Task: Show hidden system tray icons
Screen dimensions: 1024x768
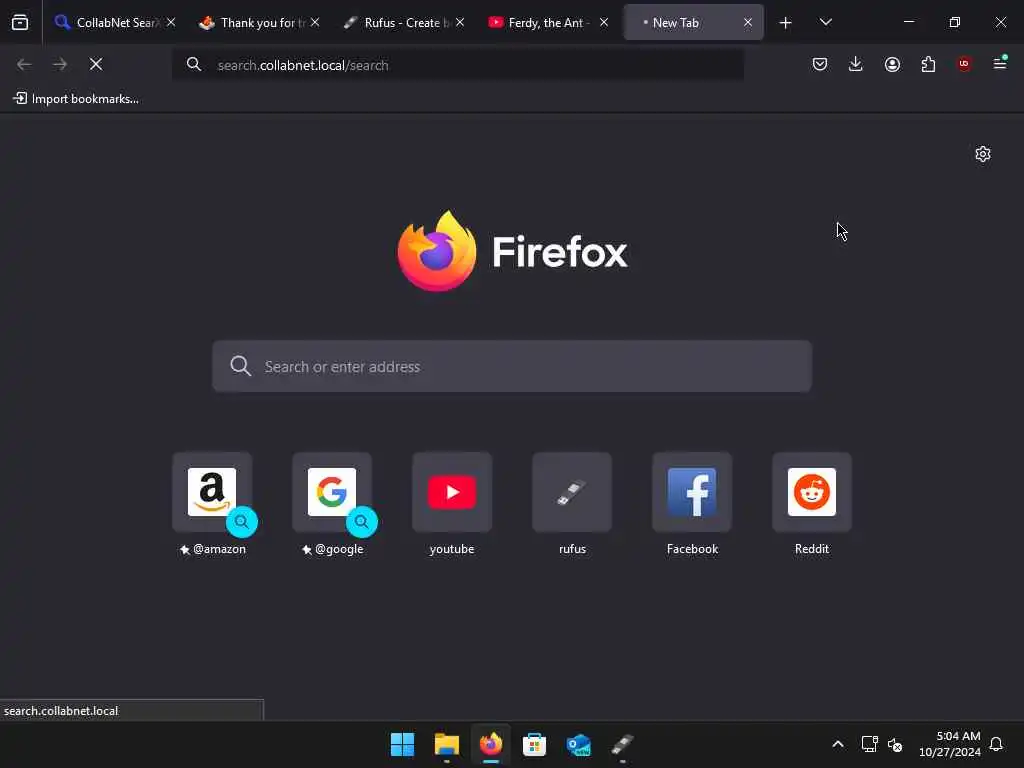Action: (838, 744)
